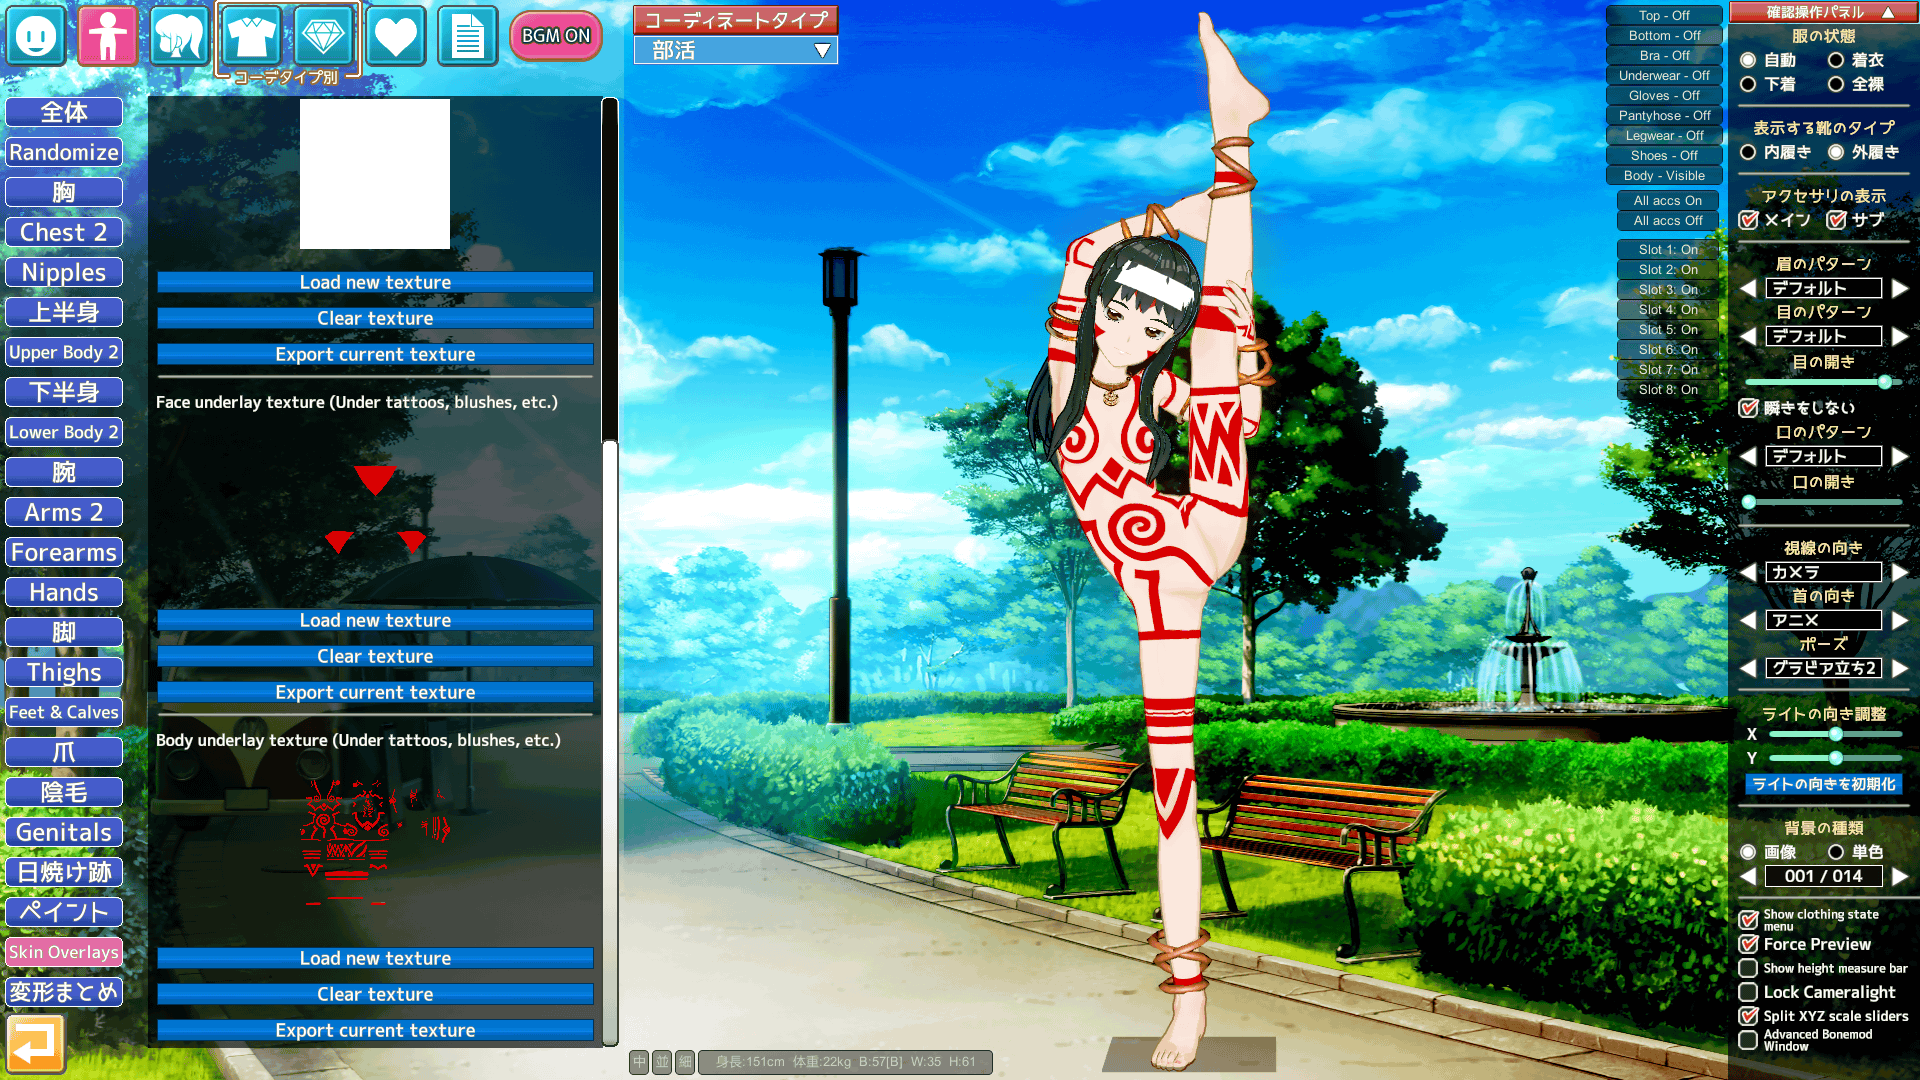Advance pose with right arrow next to グラビア立ち2
Image resolution: width=1920 pixels, height=1080 pixels.
pyautogui.click(x=1900, y=668)
